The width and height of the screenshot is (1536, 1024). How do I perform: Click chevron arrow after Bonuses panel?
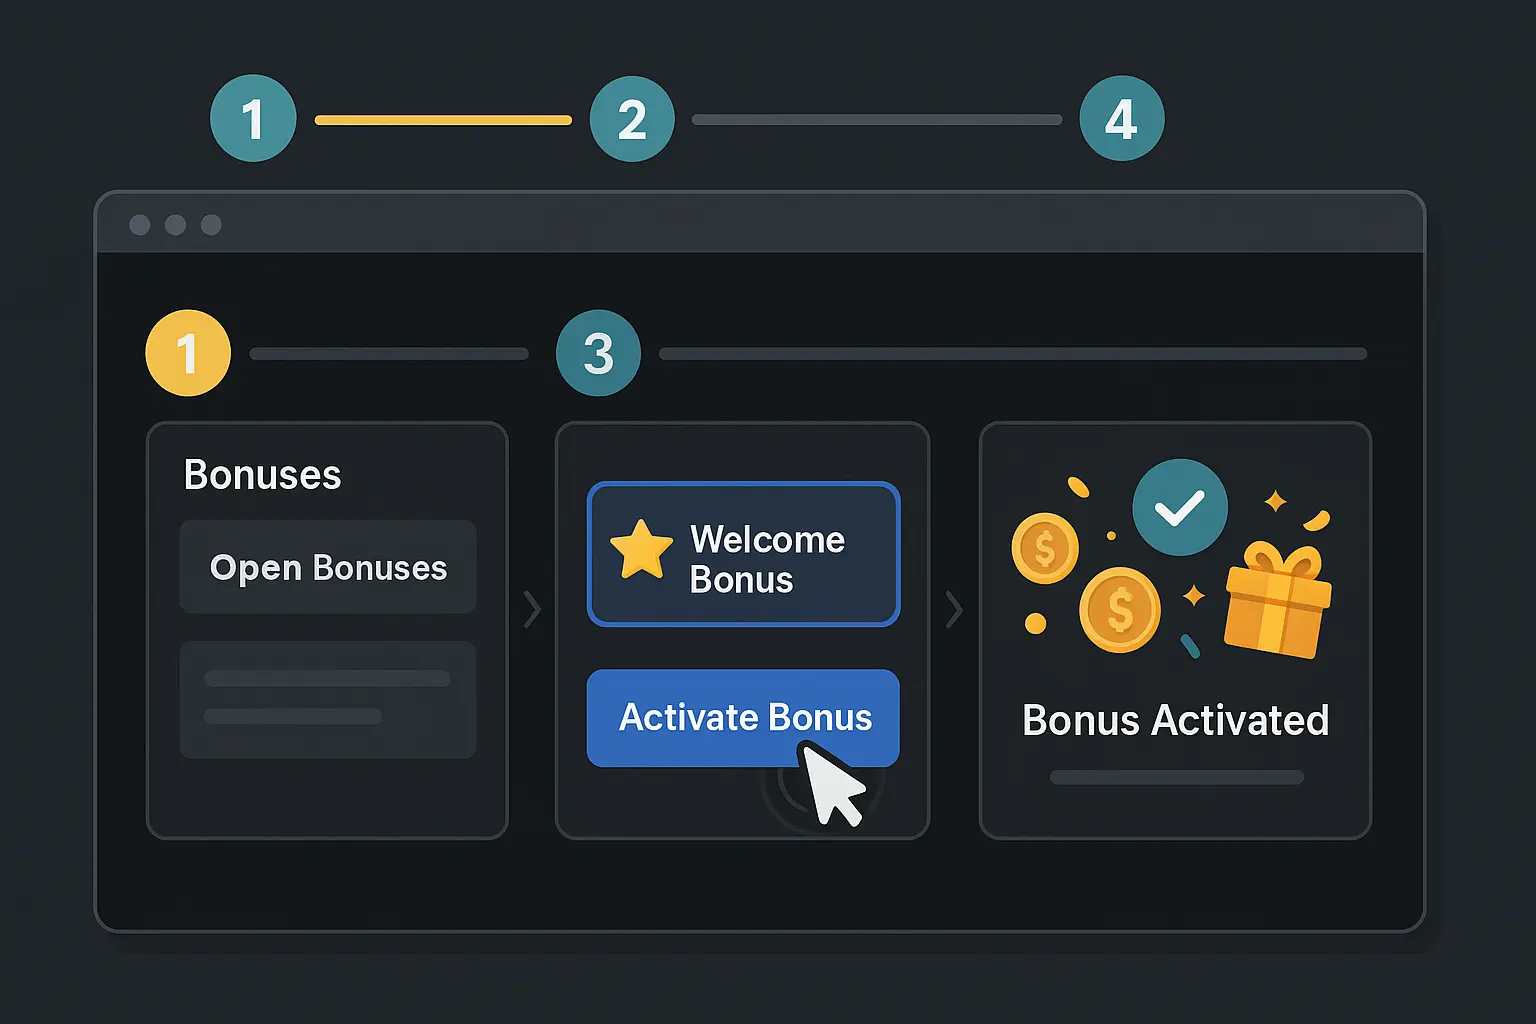[532, 609]
